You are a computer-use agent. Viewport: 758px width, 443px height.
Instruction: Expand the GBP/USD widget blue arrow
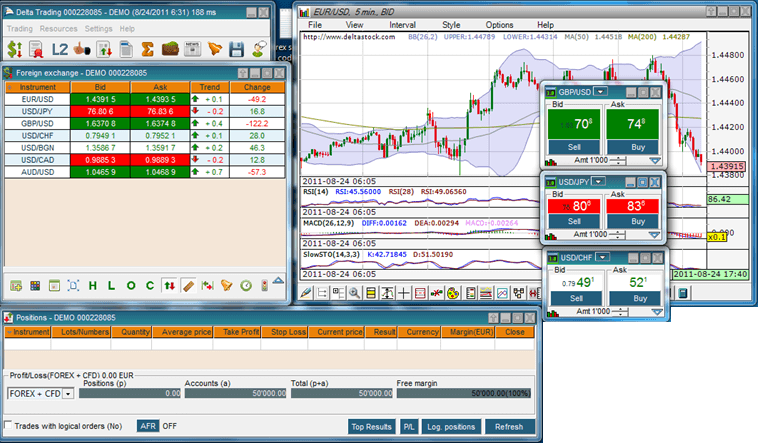click(655, 161)
